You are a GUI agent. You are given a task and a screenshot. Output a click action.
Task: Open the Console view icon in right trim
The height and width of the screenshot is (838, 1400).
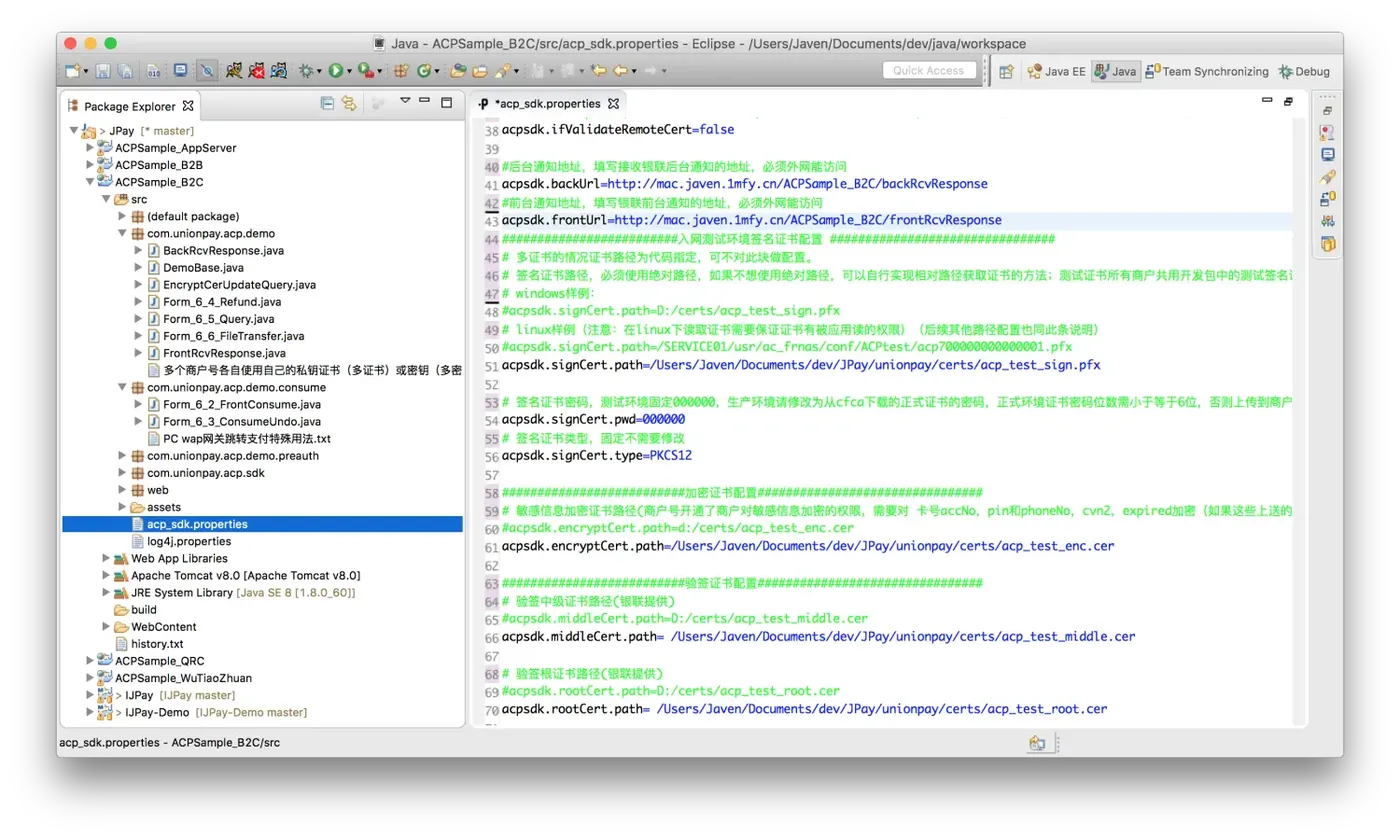pos(1328,155)
